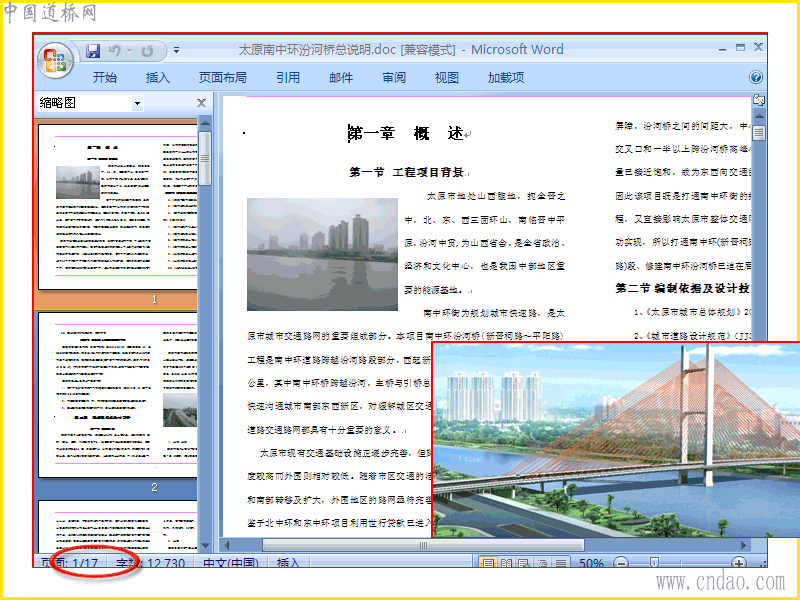This screenshot has width=800, height=600.
Task: Click the 页面 1/17 page indicator
Action: (x=69, y=563)
